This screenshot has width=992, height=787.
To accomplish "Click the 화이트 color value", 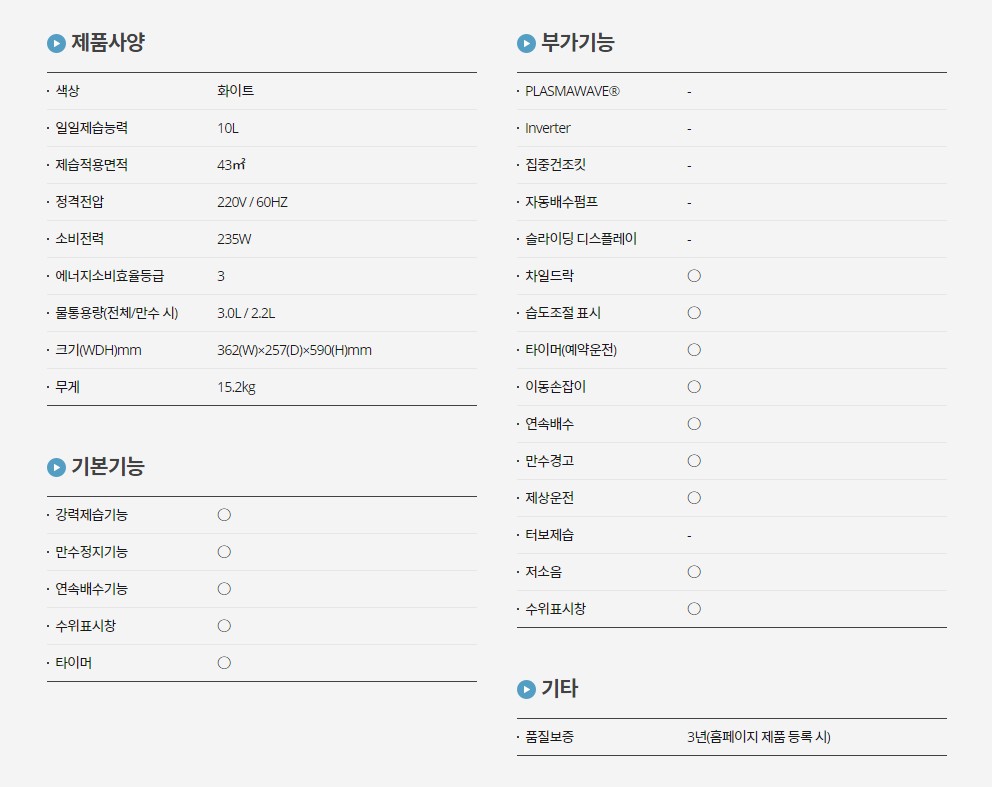I will 235,91.
